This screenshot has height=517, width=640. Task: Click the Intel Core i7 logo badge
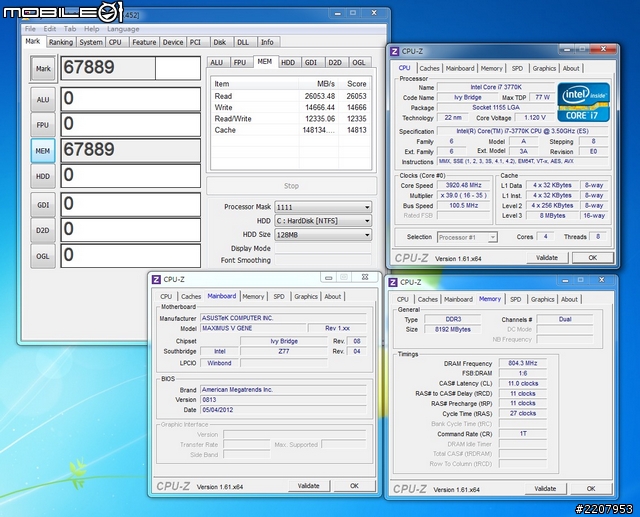click(583, 102)
